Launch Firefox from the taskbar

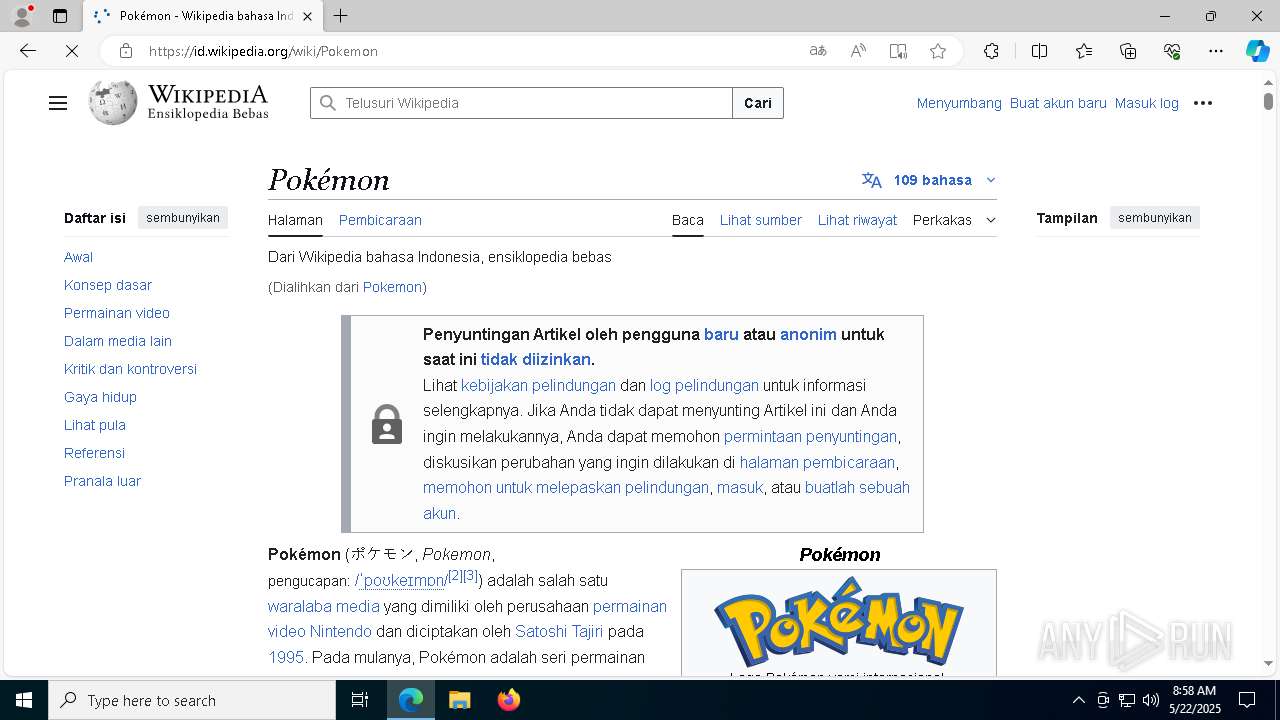click(x=509, y=700)
